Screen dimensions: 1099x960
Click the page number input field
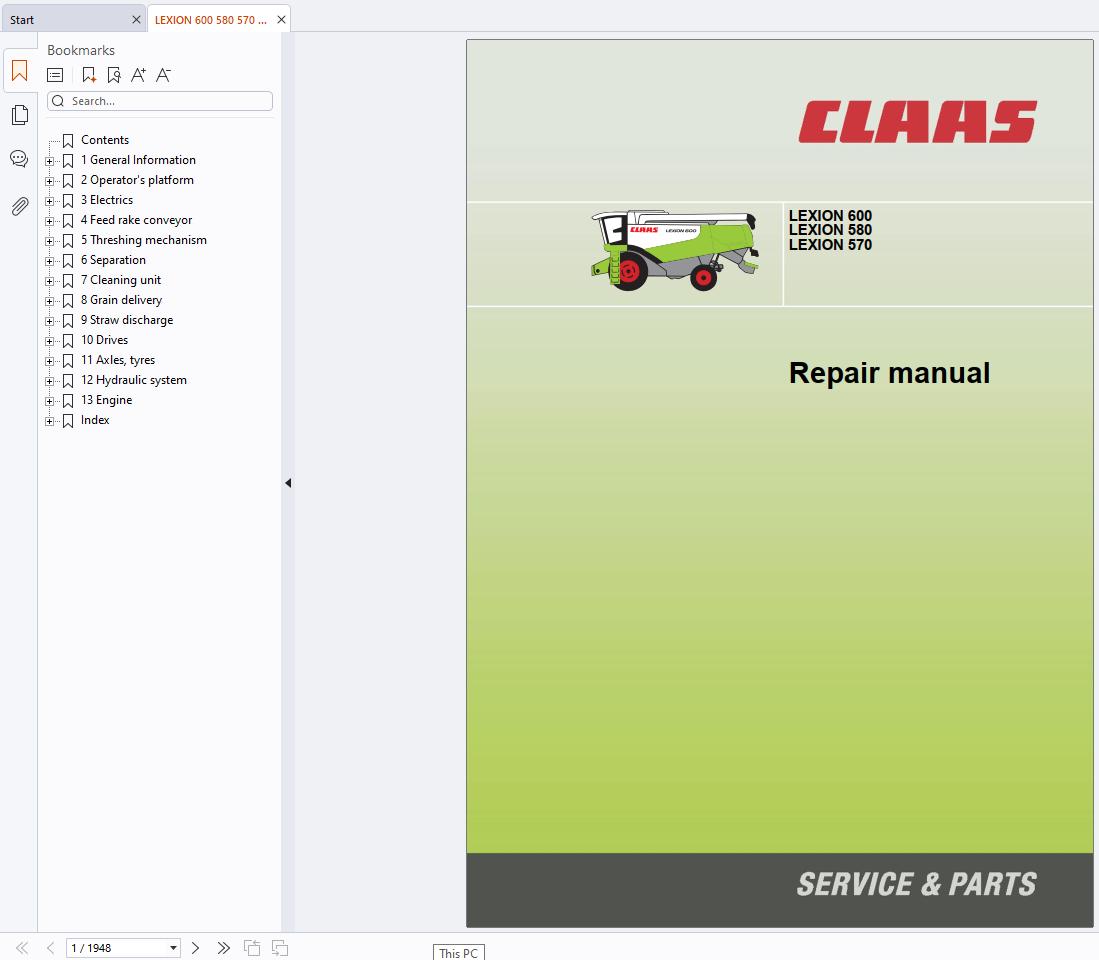point(118,948)
